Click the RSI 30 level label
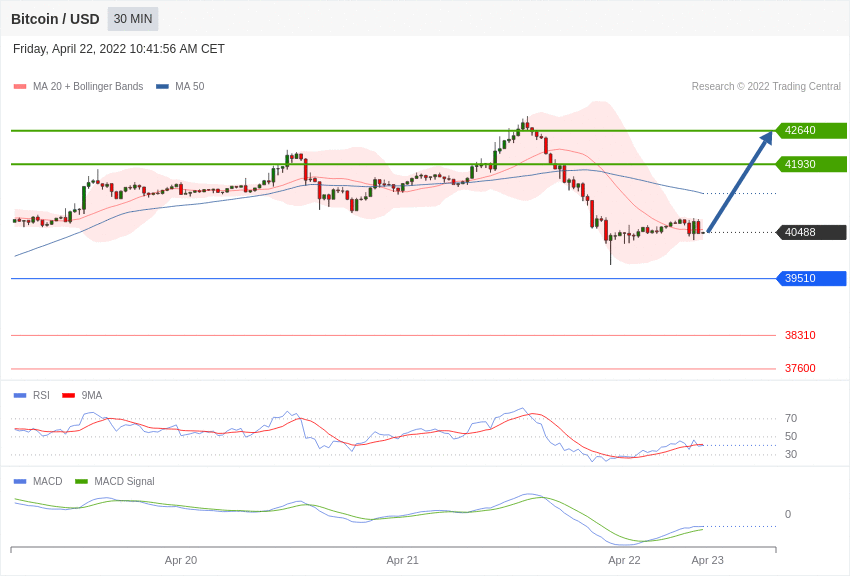 coord(791,454)
